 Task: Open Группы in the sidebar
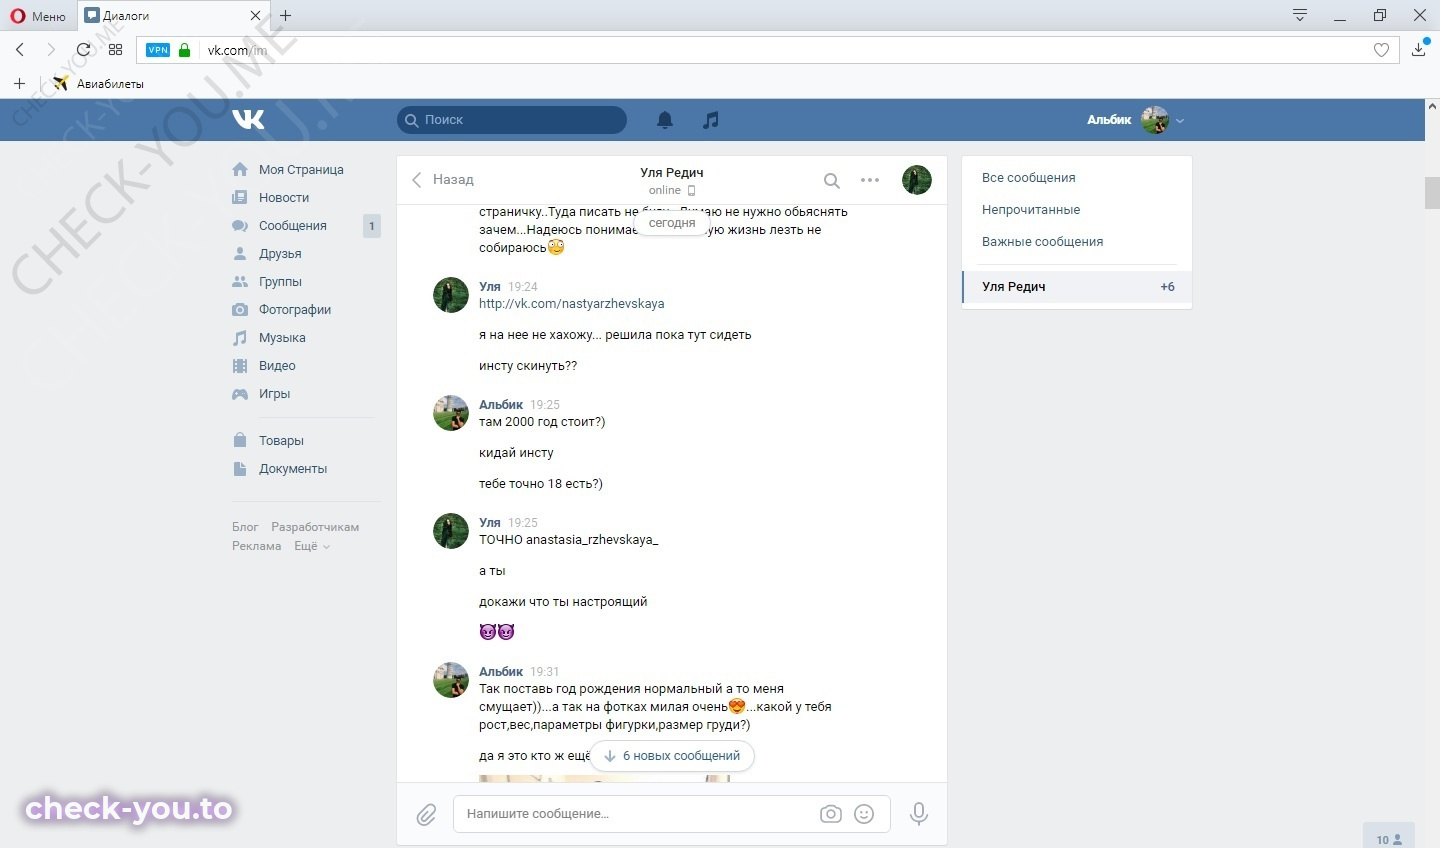tap(280, 282)
